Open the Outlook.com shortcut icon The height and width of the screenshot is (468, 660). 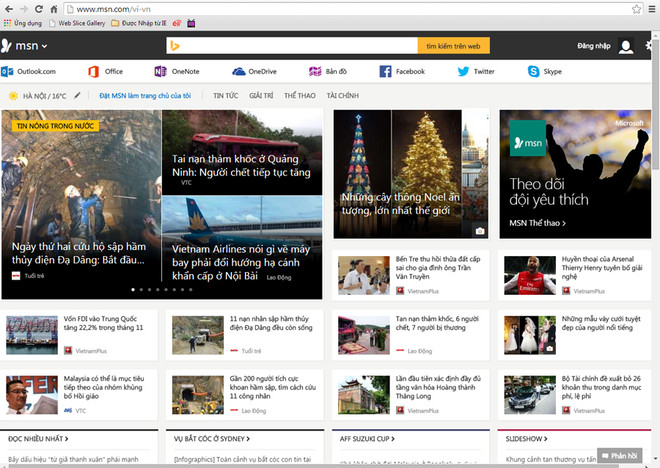[x=7, y=71]
